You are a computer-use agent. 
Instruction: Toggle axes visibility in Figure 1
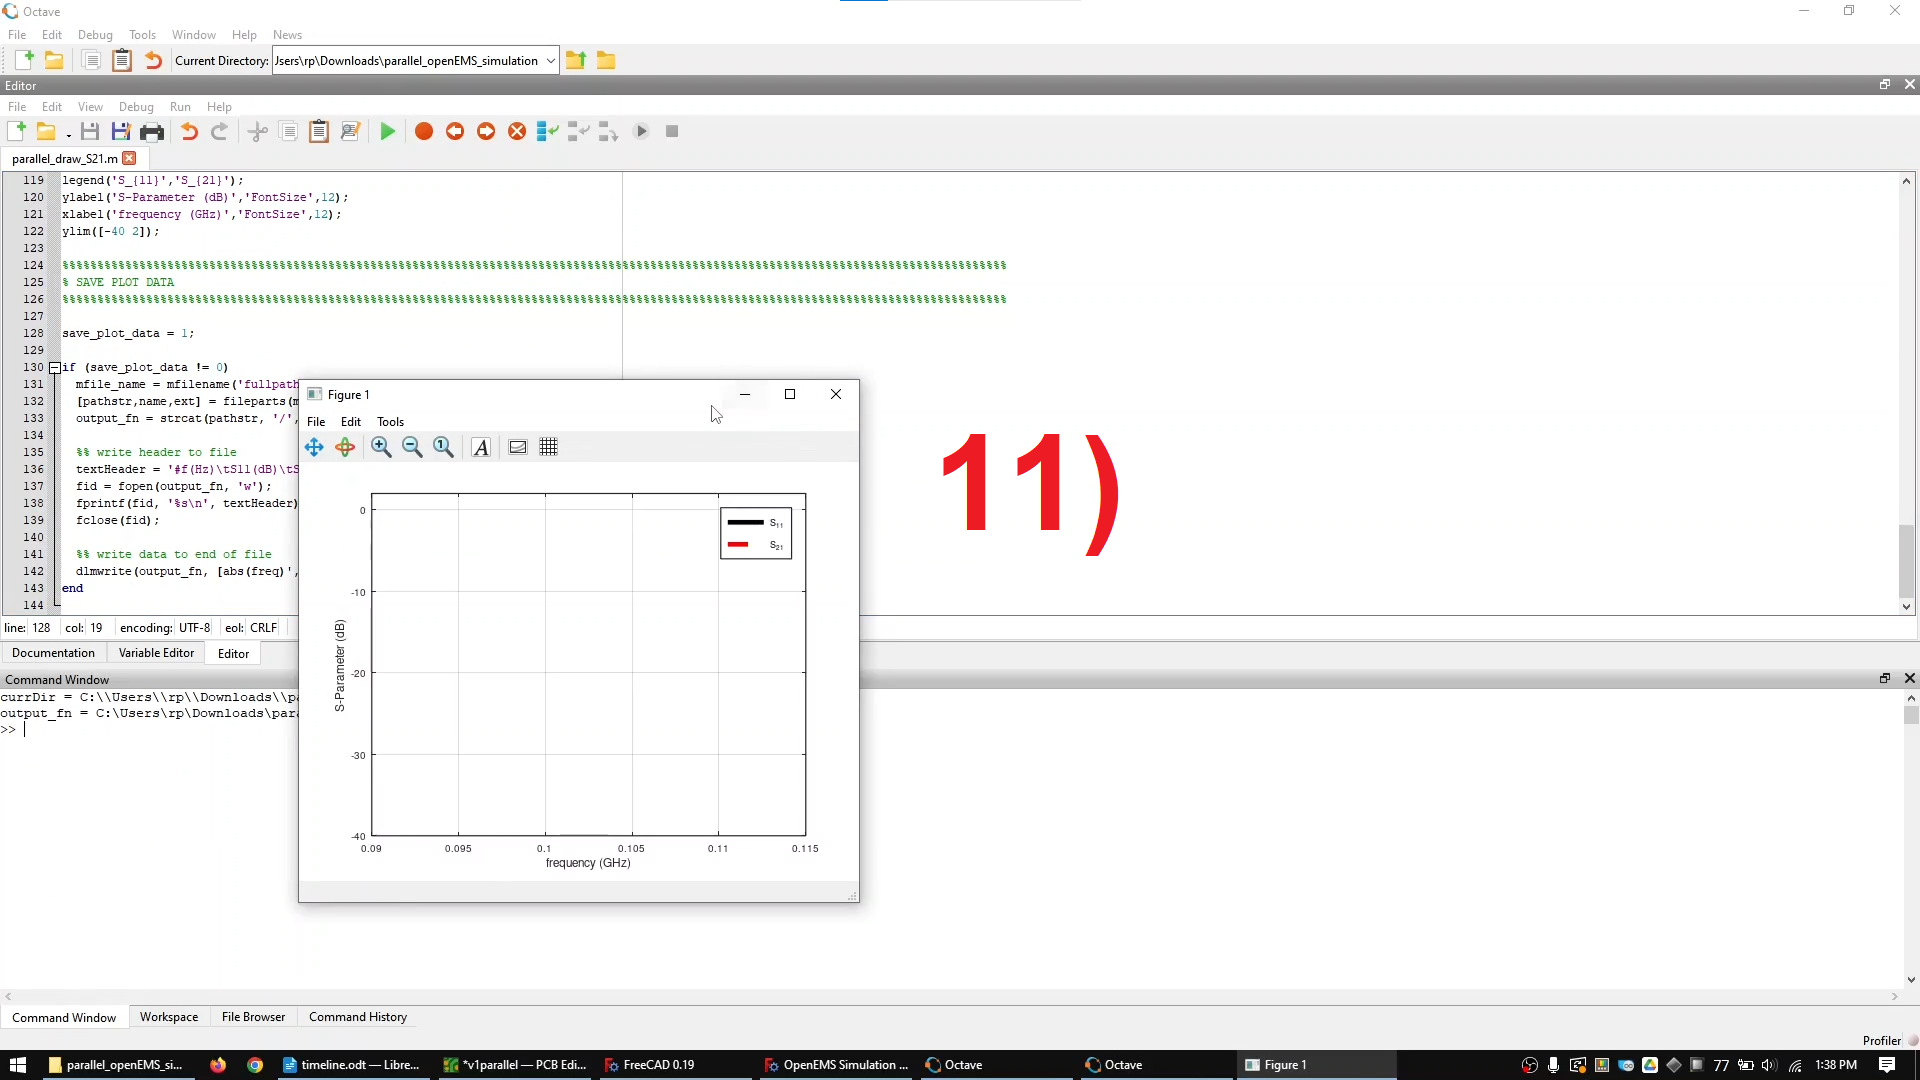518,447
